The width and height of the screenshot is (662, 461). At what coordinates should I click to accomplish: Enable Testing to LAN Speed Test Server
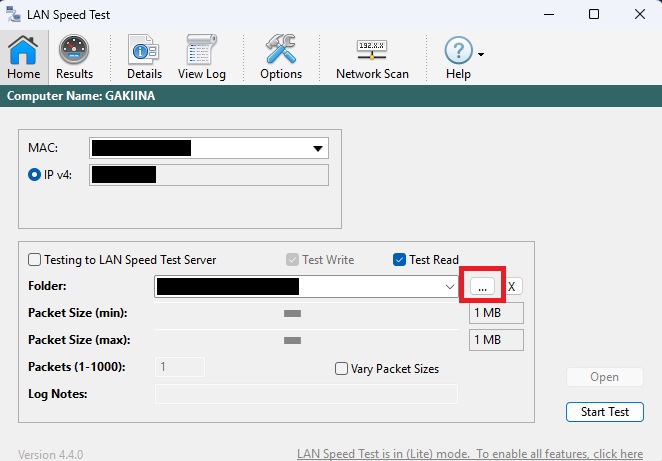[x=35, y=260]
